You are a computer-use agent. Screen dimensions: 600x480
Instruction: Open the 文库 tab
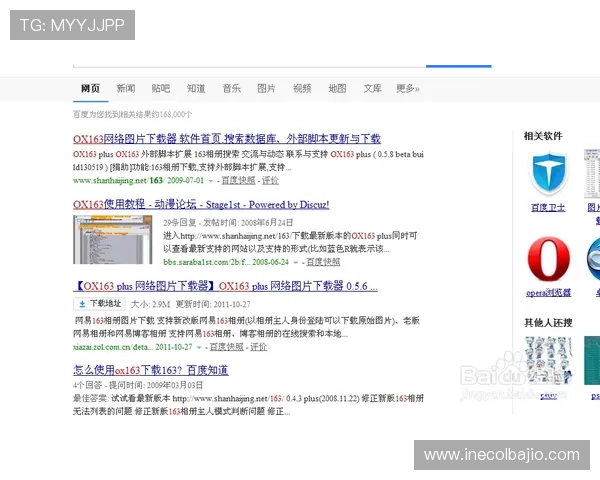tap(372, 89)
